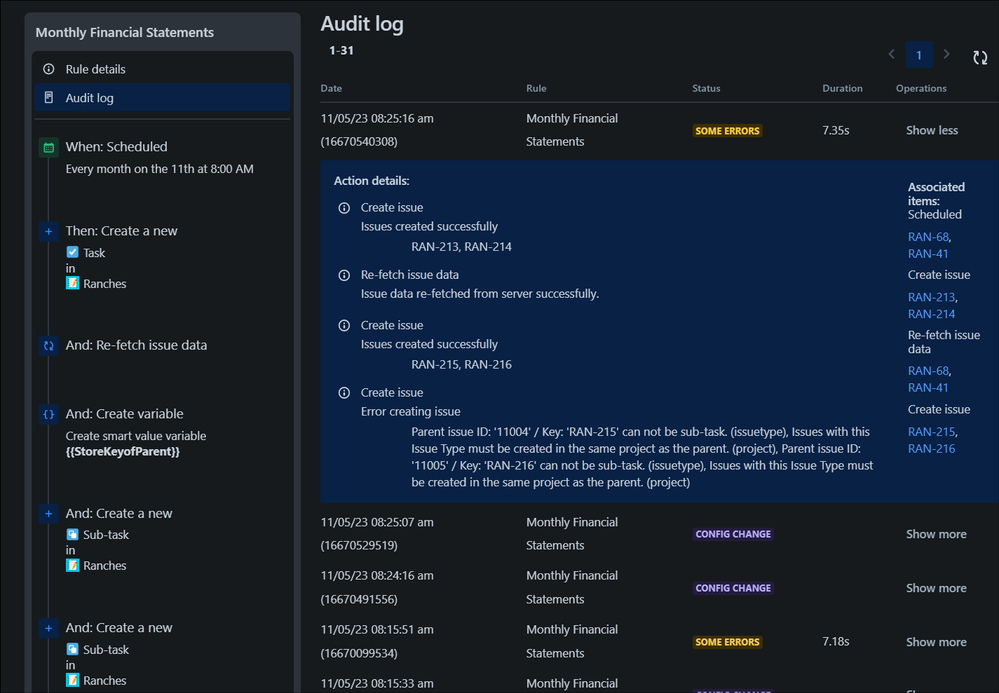Open RAN-216 associated item link

931,448
